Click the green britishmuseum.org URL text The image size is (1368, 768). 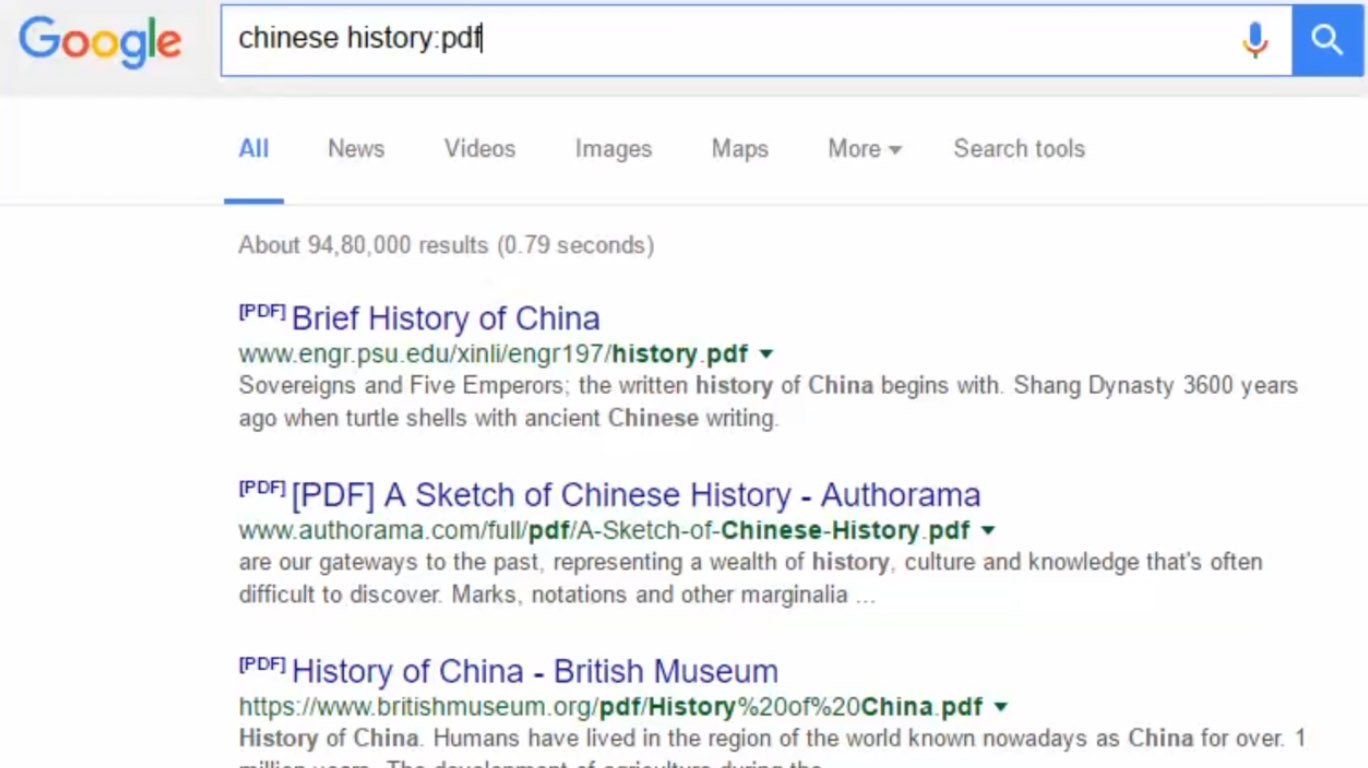(x=610, y=707)
